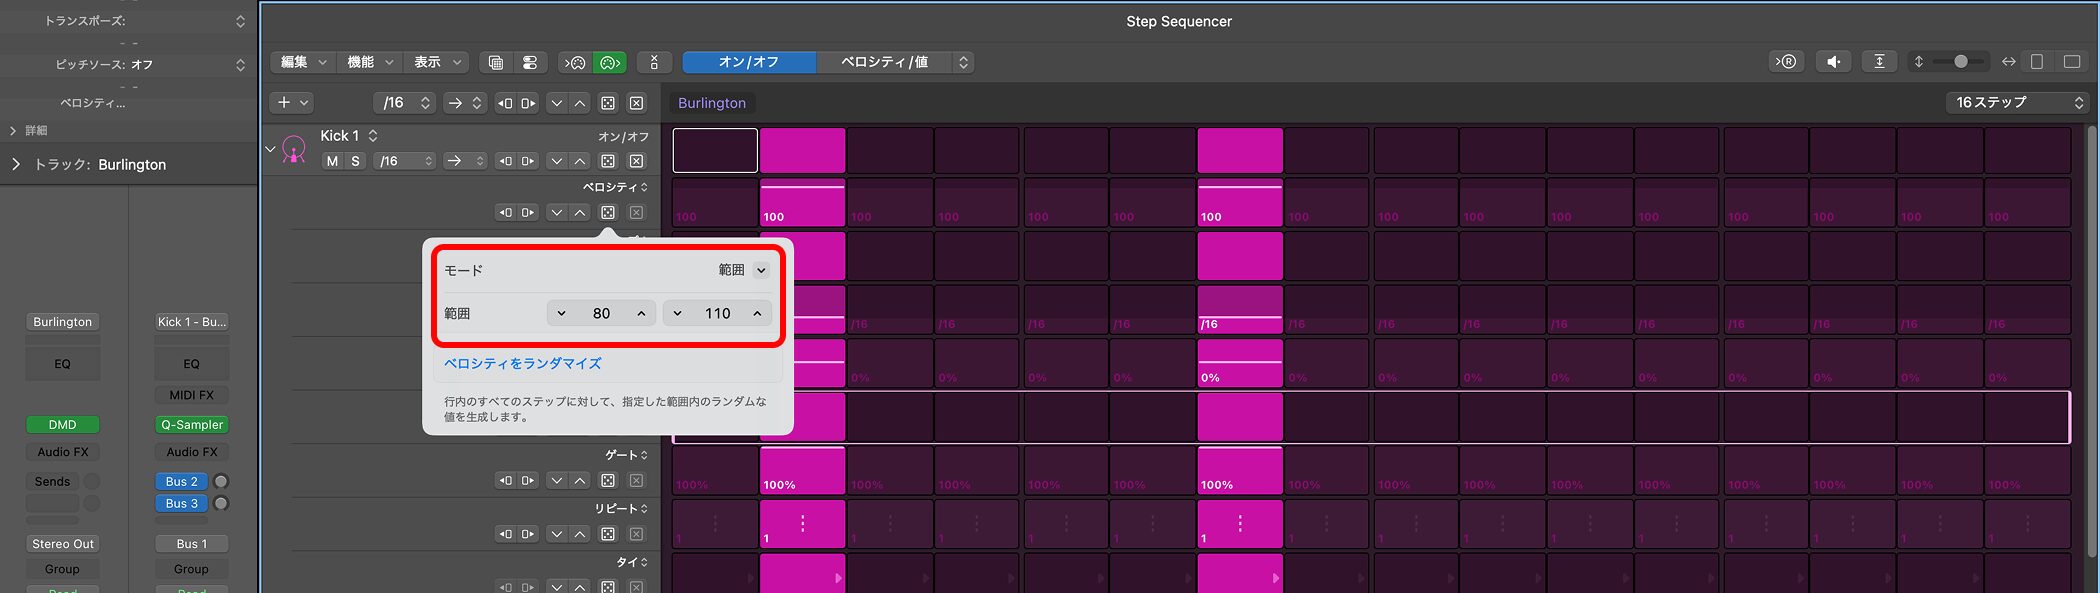This screenshot has height=593, width=2100.
Task: Click the ベロシティをランダマイズ link
Action: tap(523, 364)
